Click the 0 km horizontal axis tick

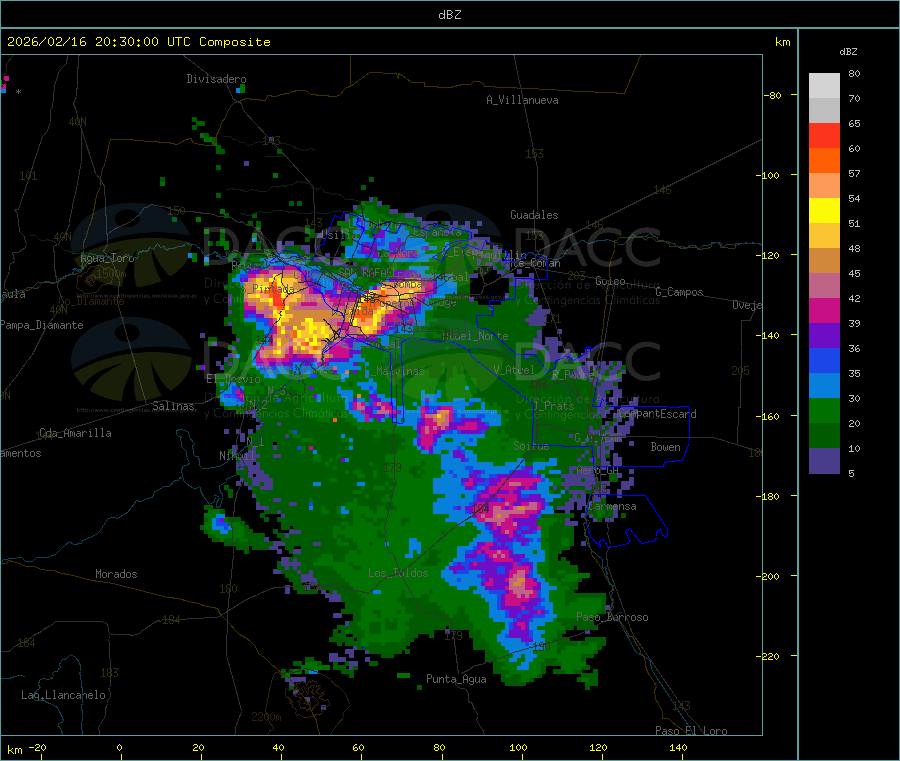coord(119,747)
